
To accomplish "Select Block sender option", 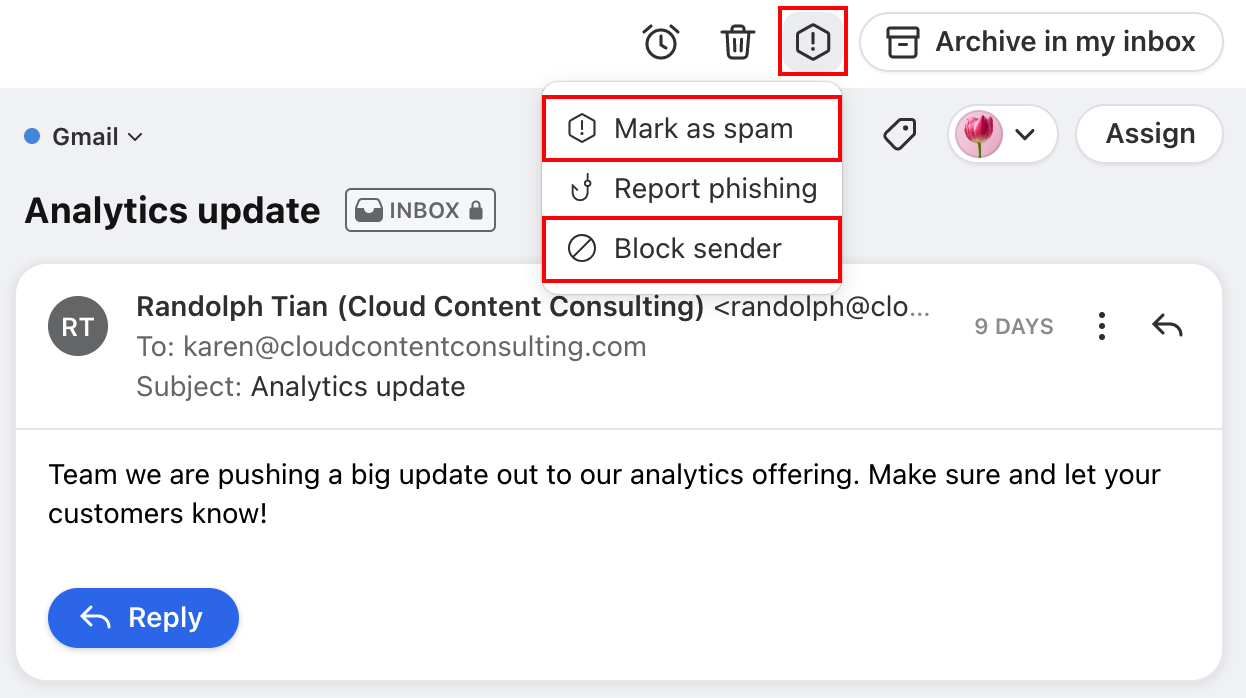I will [691, 249].
